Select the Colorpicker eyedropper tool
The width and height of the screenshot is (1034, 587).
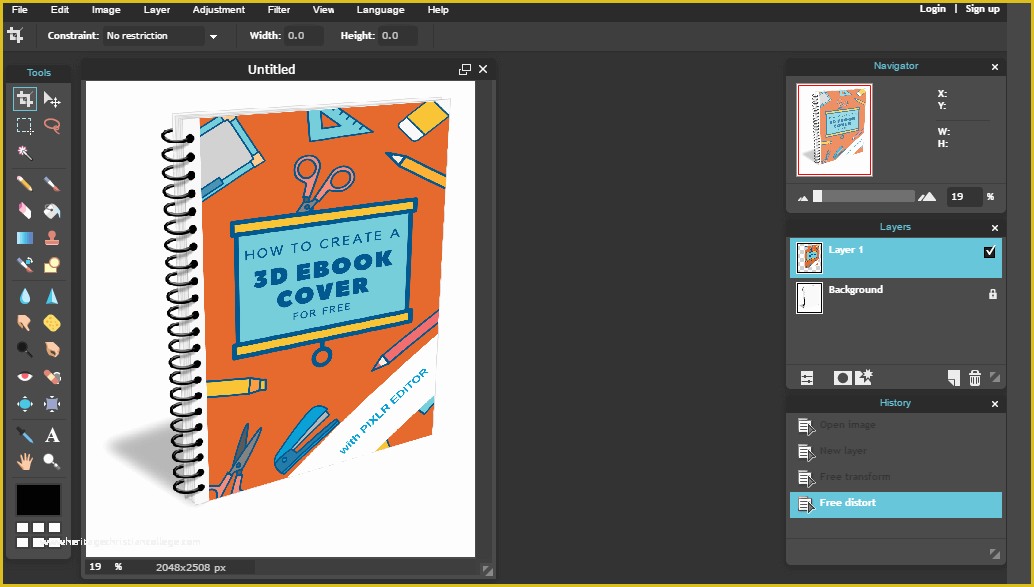point(24,435)
